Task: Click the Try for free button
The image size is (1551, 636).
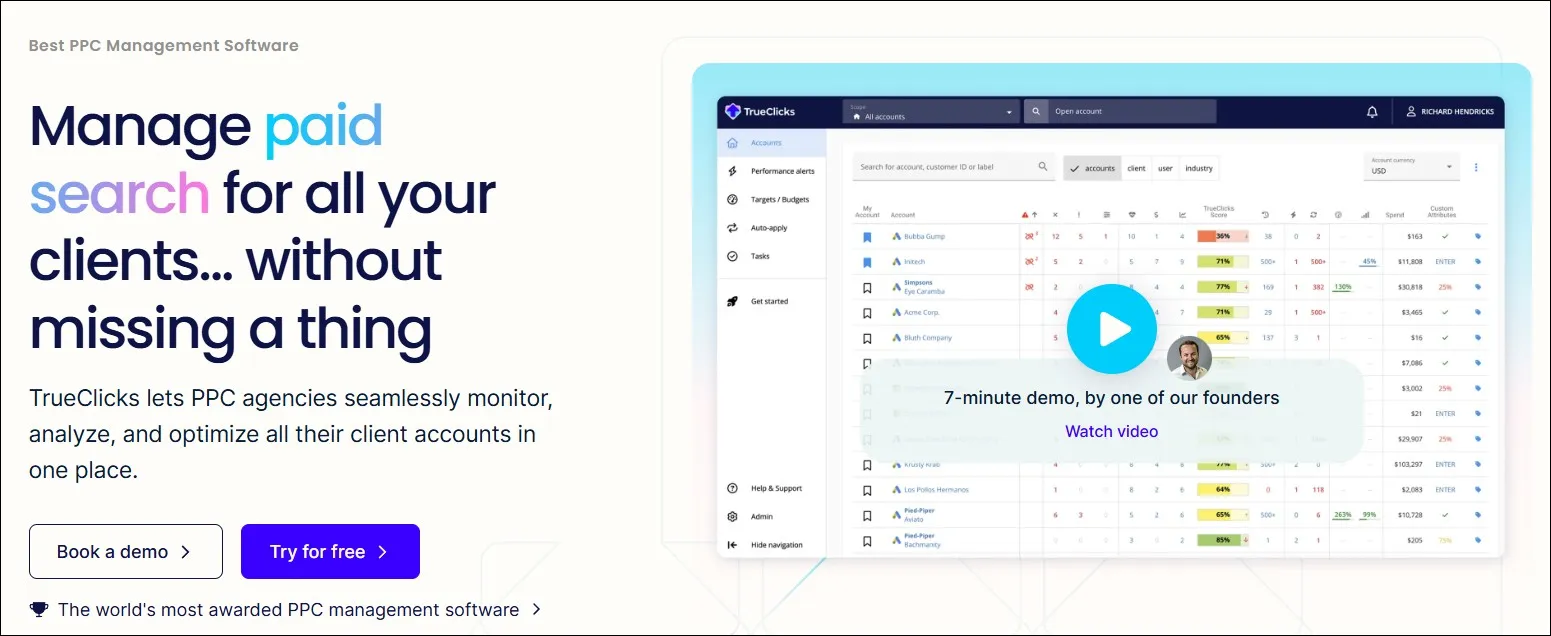Action: pos(330,551)
